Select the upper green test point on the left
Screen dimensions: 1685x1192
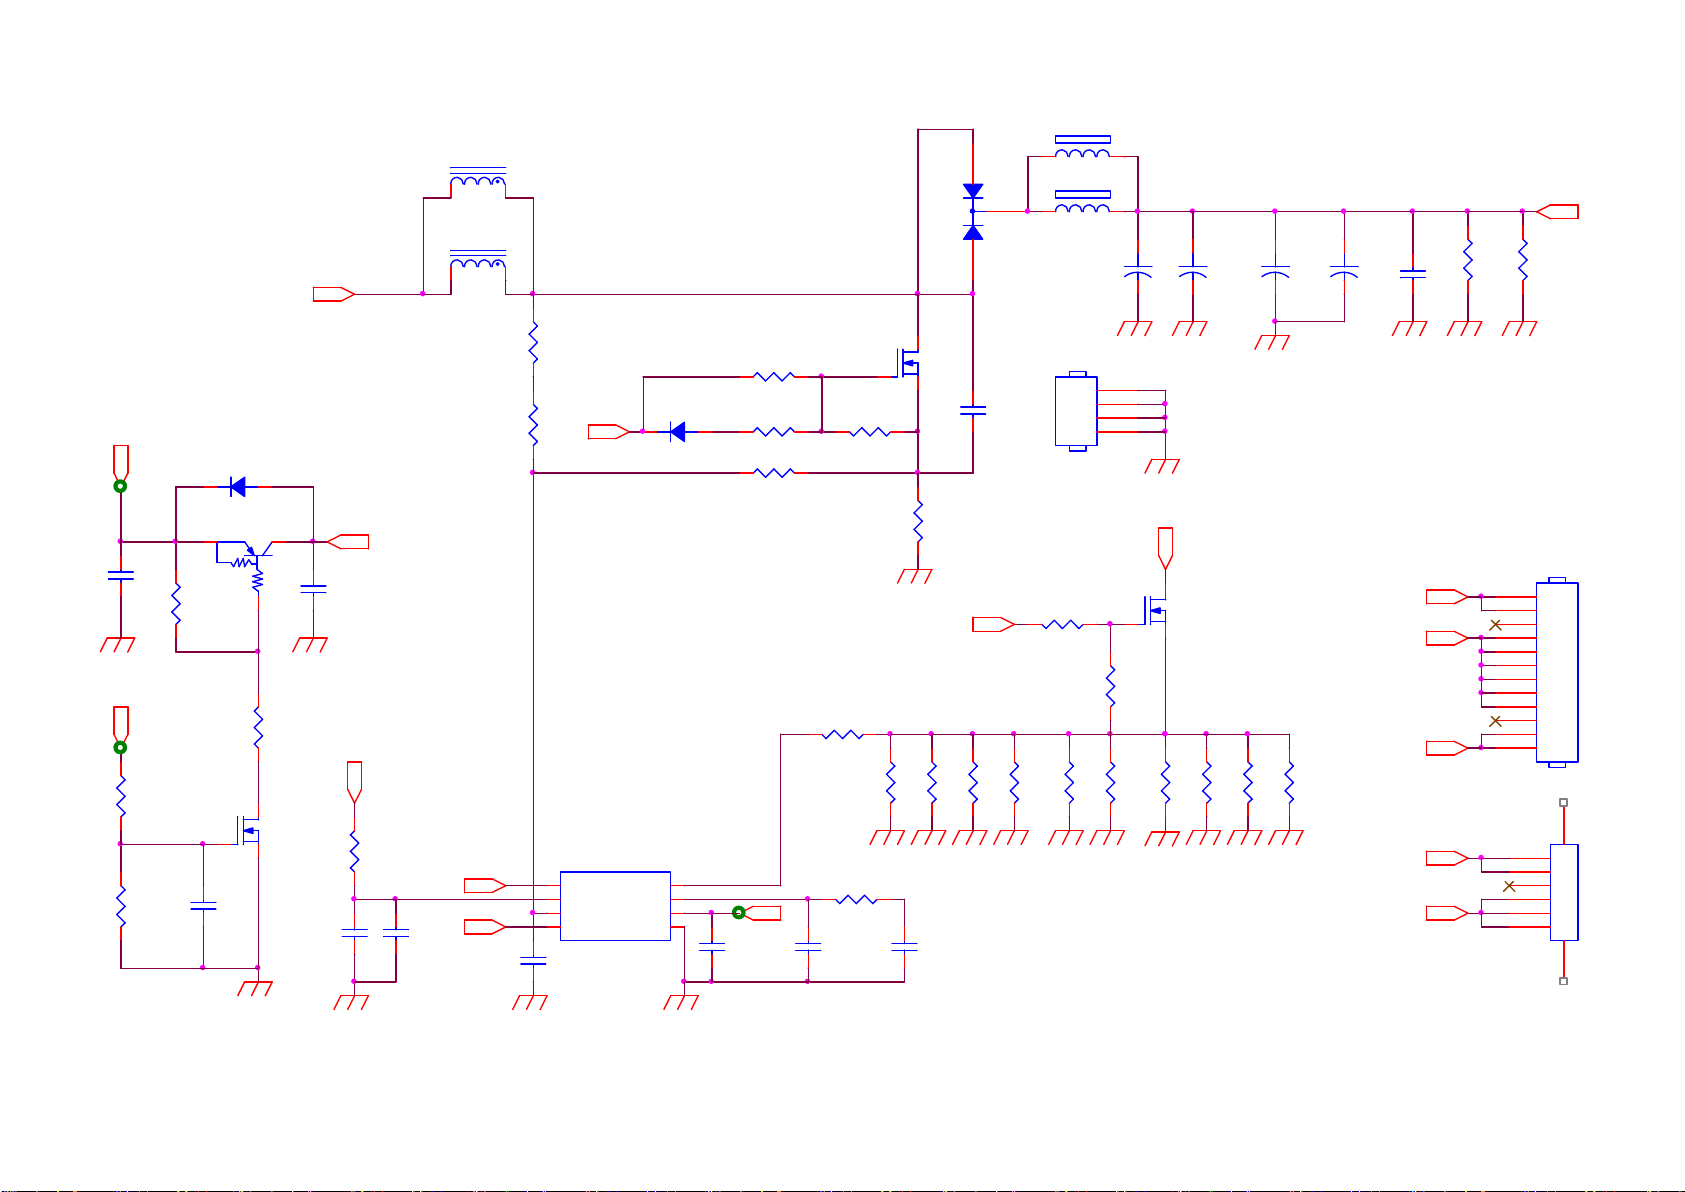(x=120, y=487)
